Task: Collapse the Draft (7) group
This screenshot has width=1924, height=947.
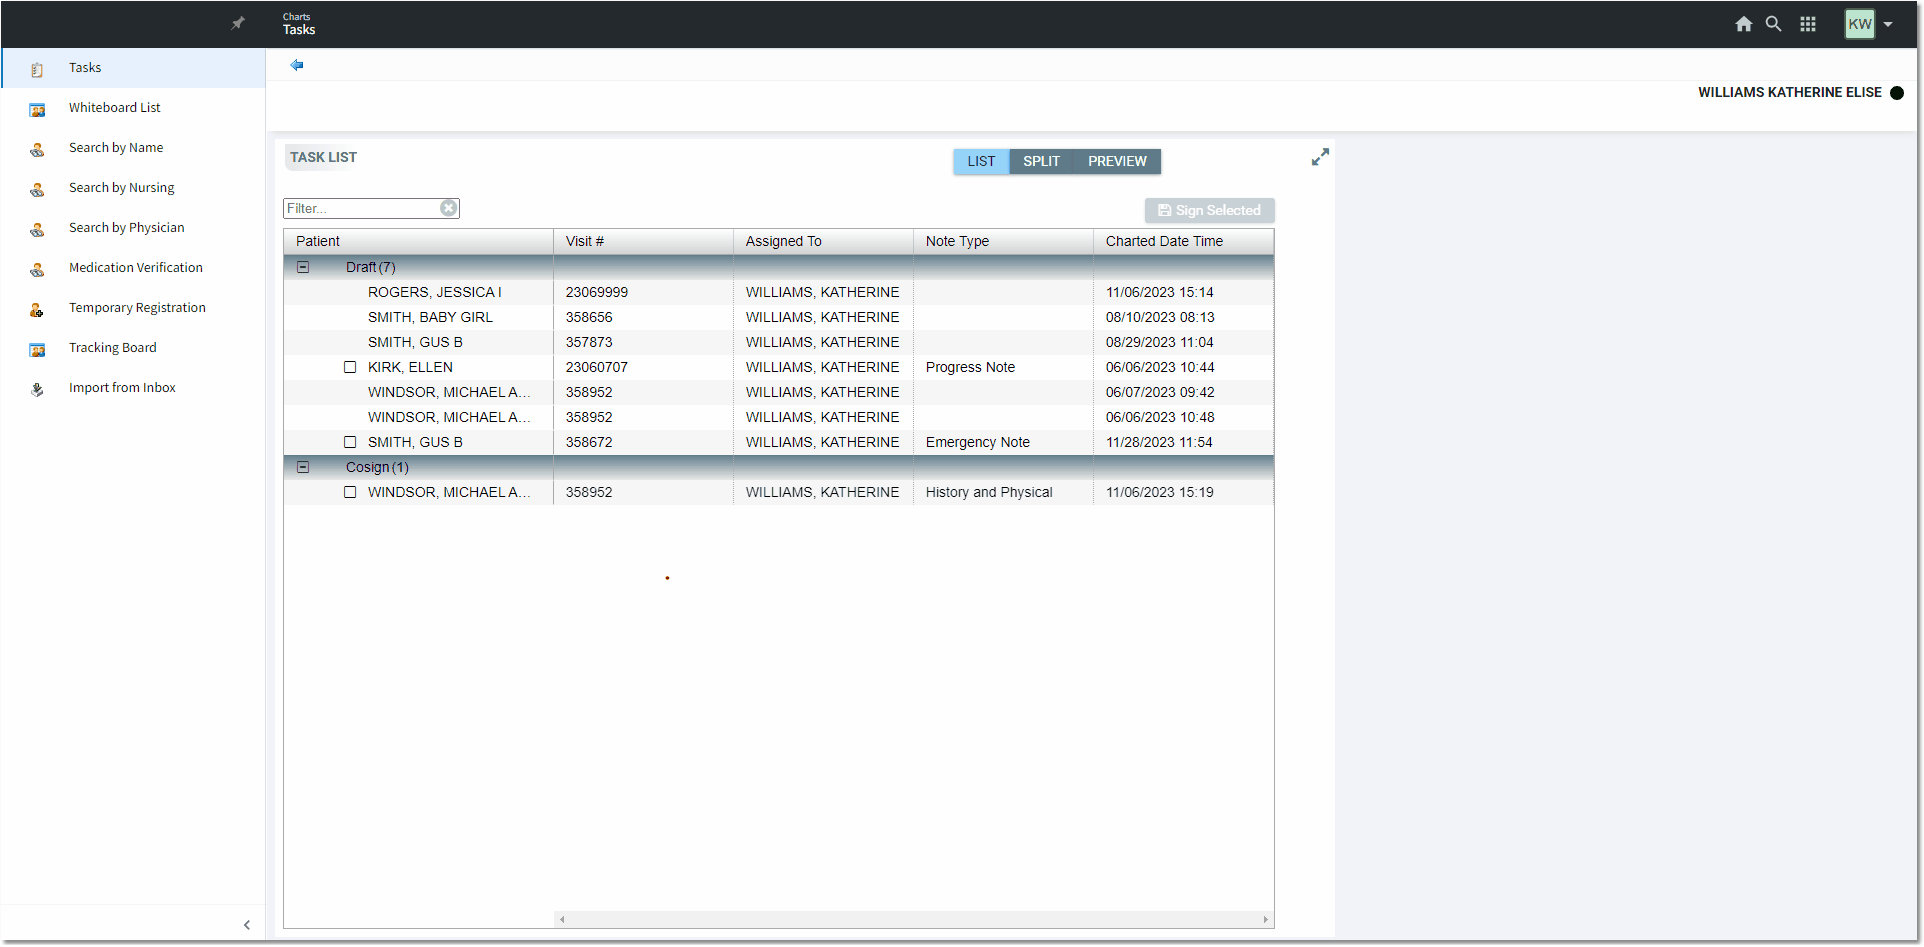Action: coord(303,267)
